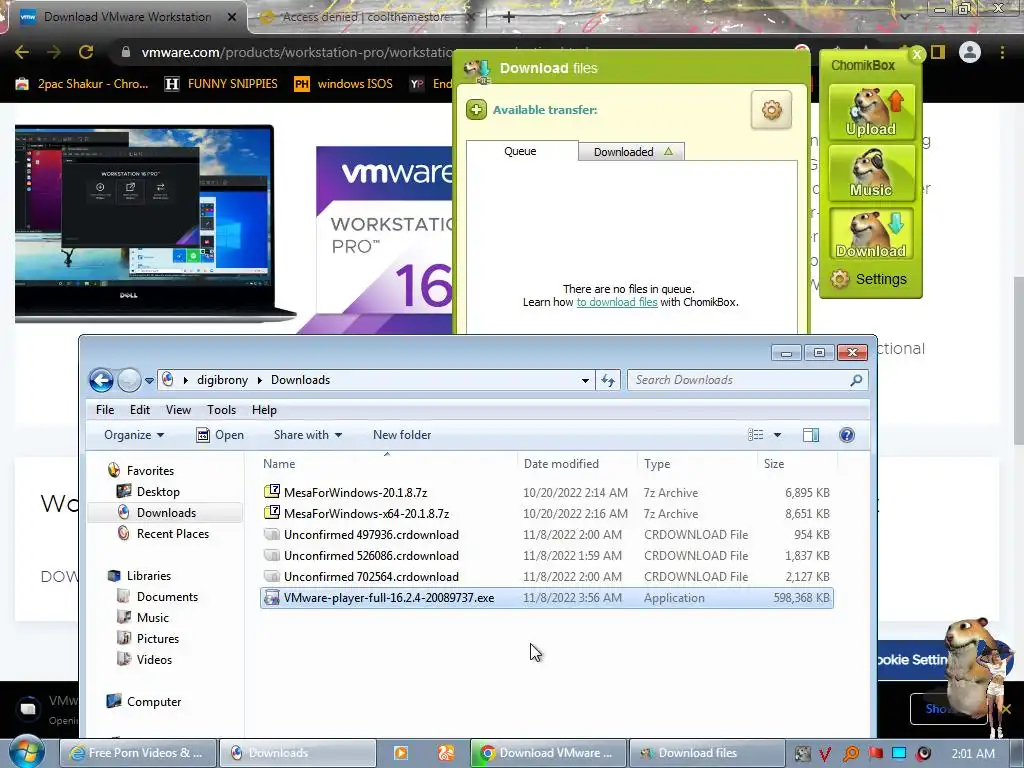This screenshot has height=768, width=1024.
Task: Open the File menu in Explorer
Action: coord(104,409)
